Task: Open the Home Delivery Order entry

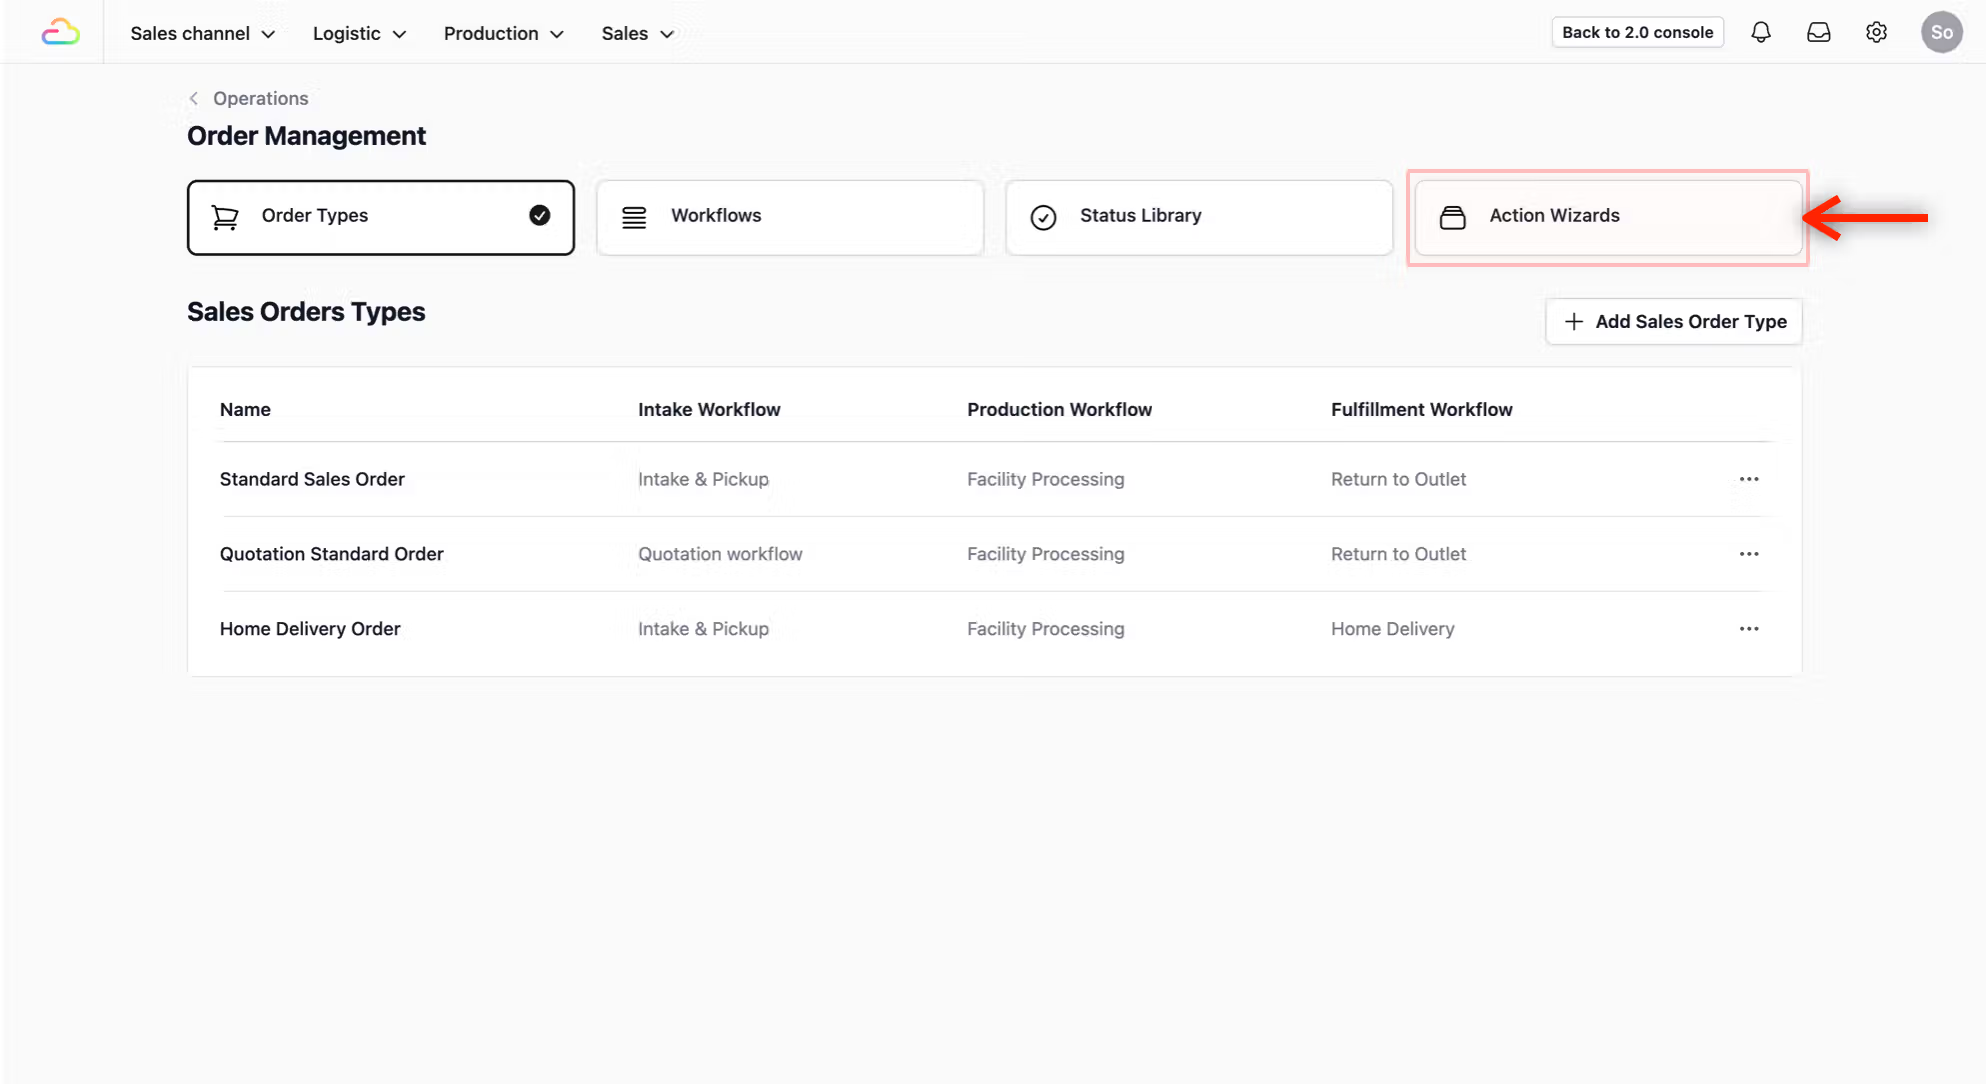Action: pyautogui.click(x=310, y=629)
